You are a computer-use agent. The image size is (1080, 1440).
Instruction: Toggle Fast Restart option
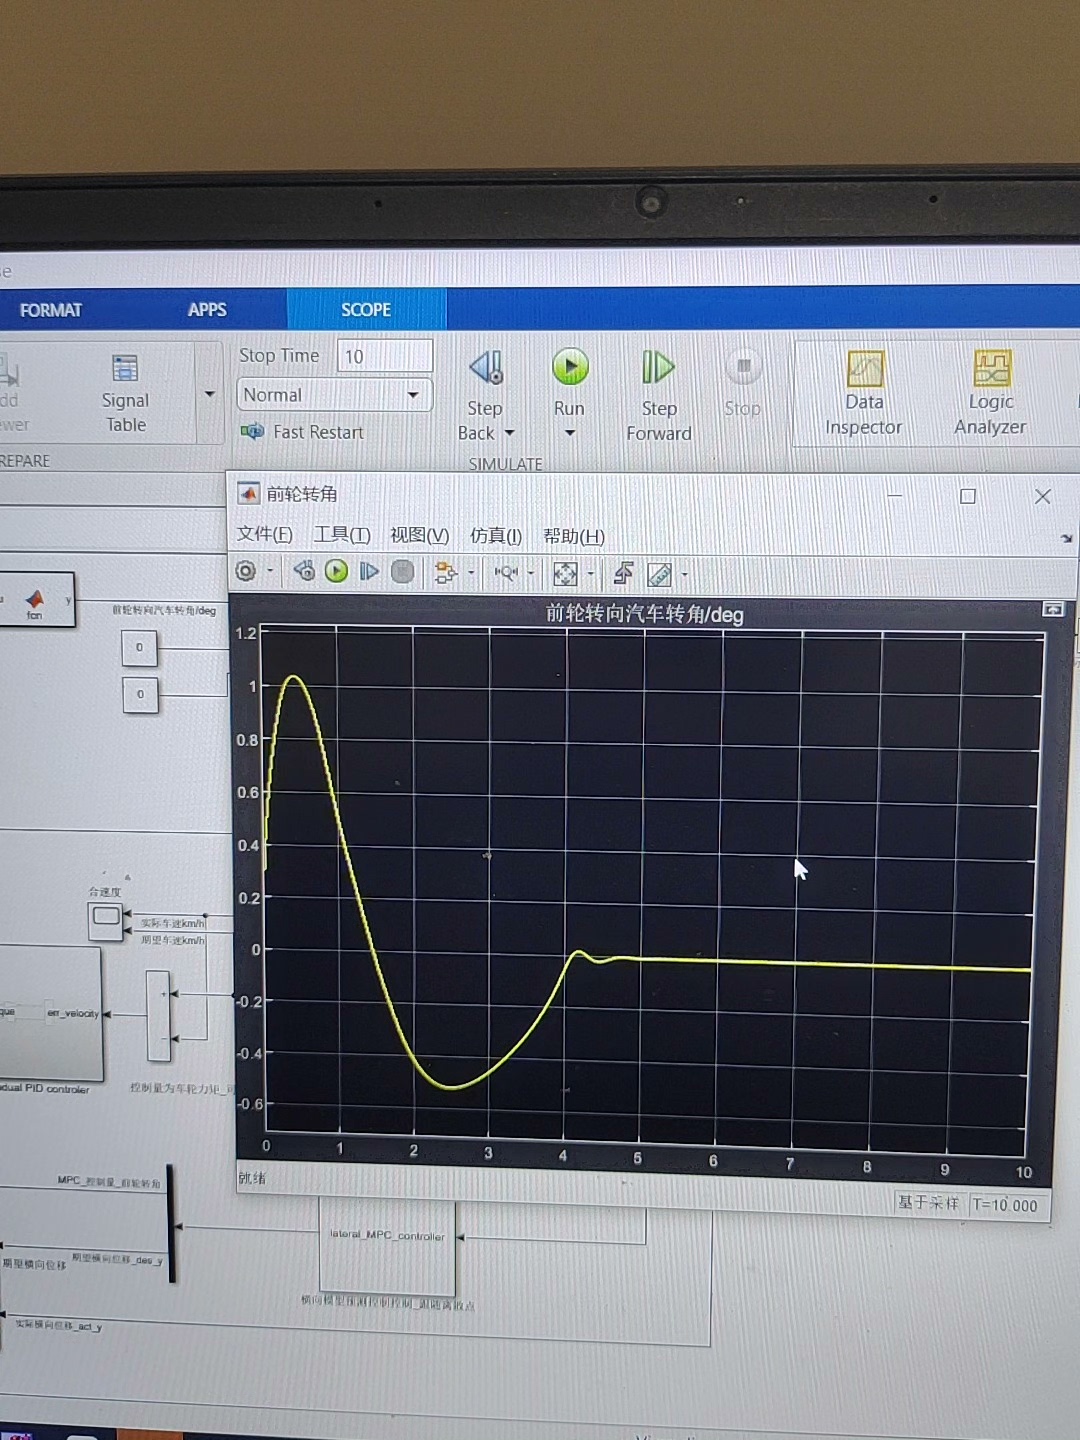303,432
